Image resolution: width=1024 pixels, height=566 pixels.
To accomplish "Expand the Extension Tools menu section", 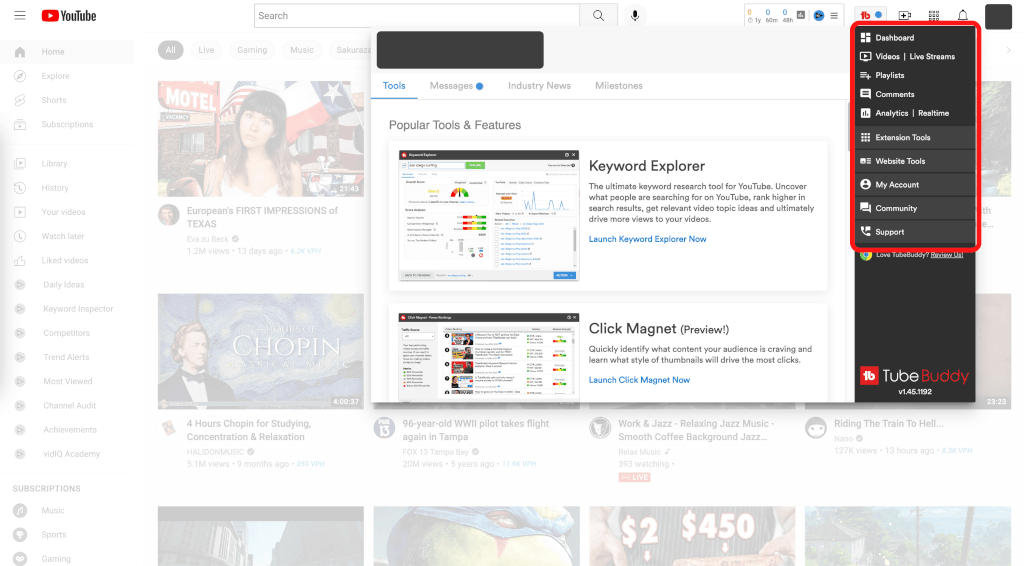I will pyautogui.click(x=902, y=138).
